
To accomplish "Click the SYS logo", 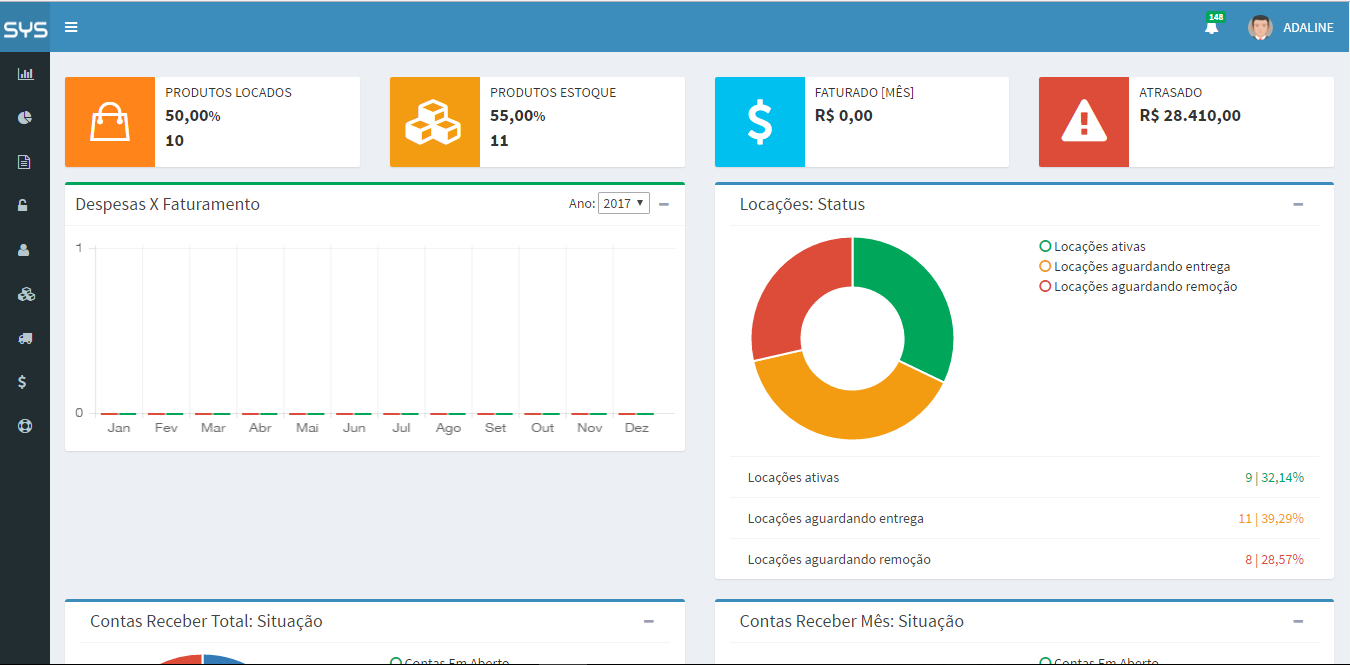I will (x=25, y=29).
